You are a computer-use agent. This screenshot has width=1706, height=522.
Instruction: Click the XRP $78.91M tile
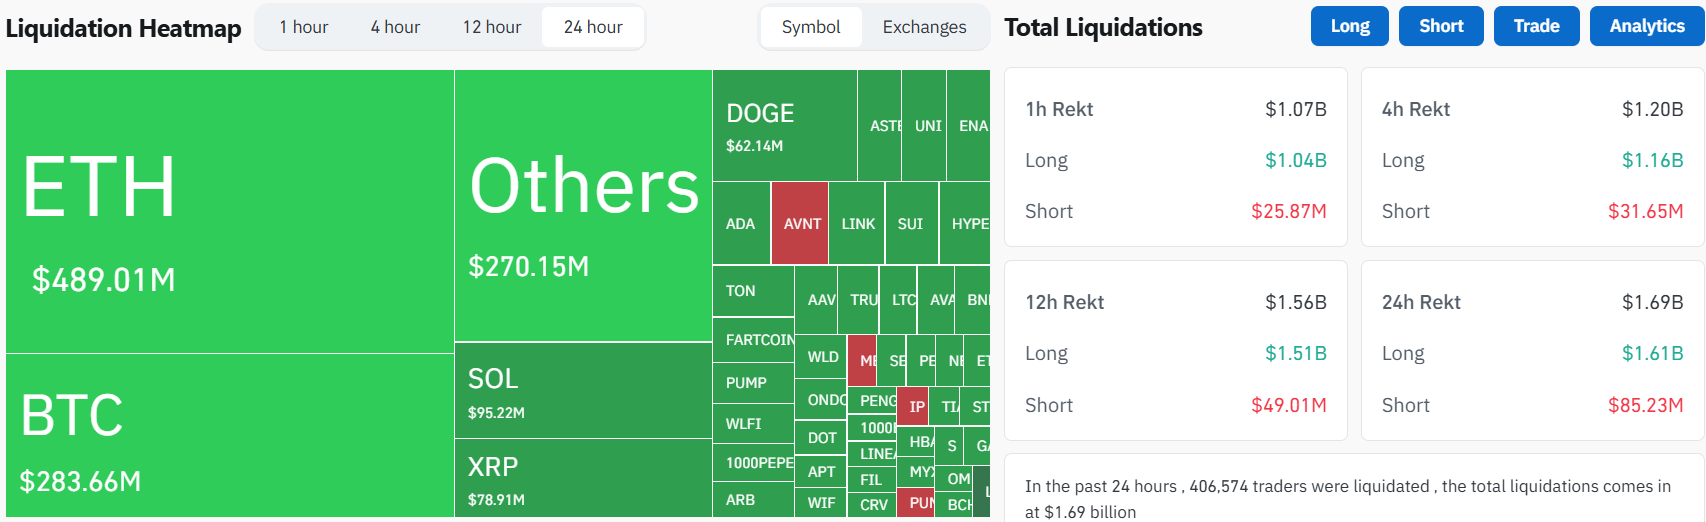583,478
